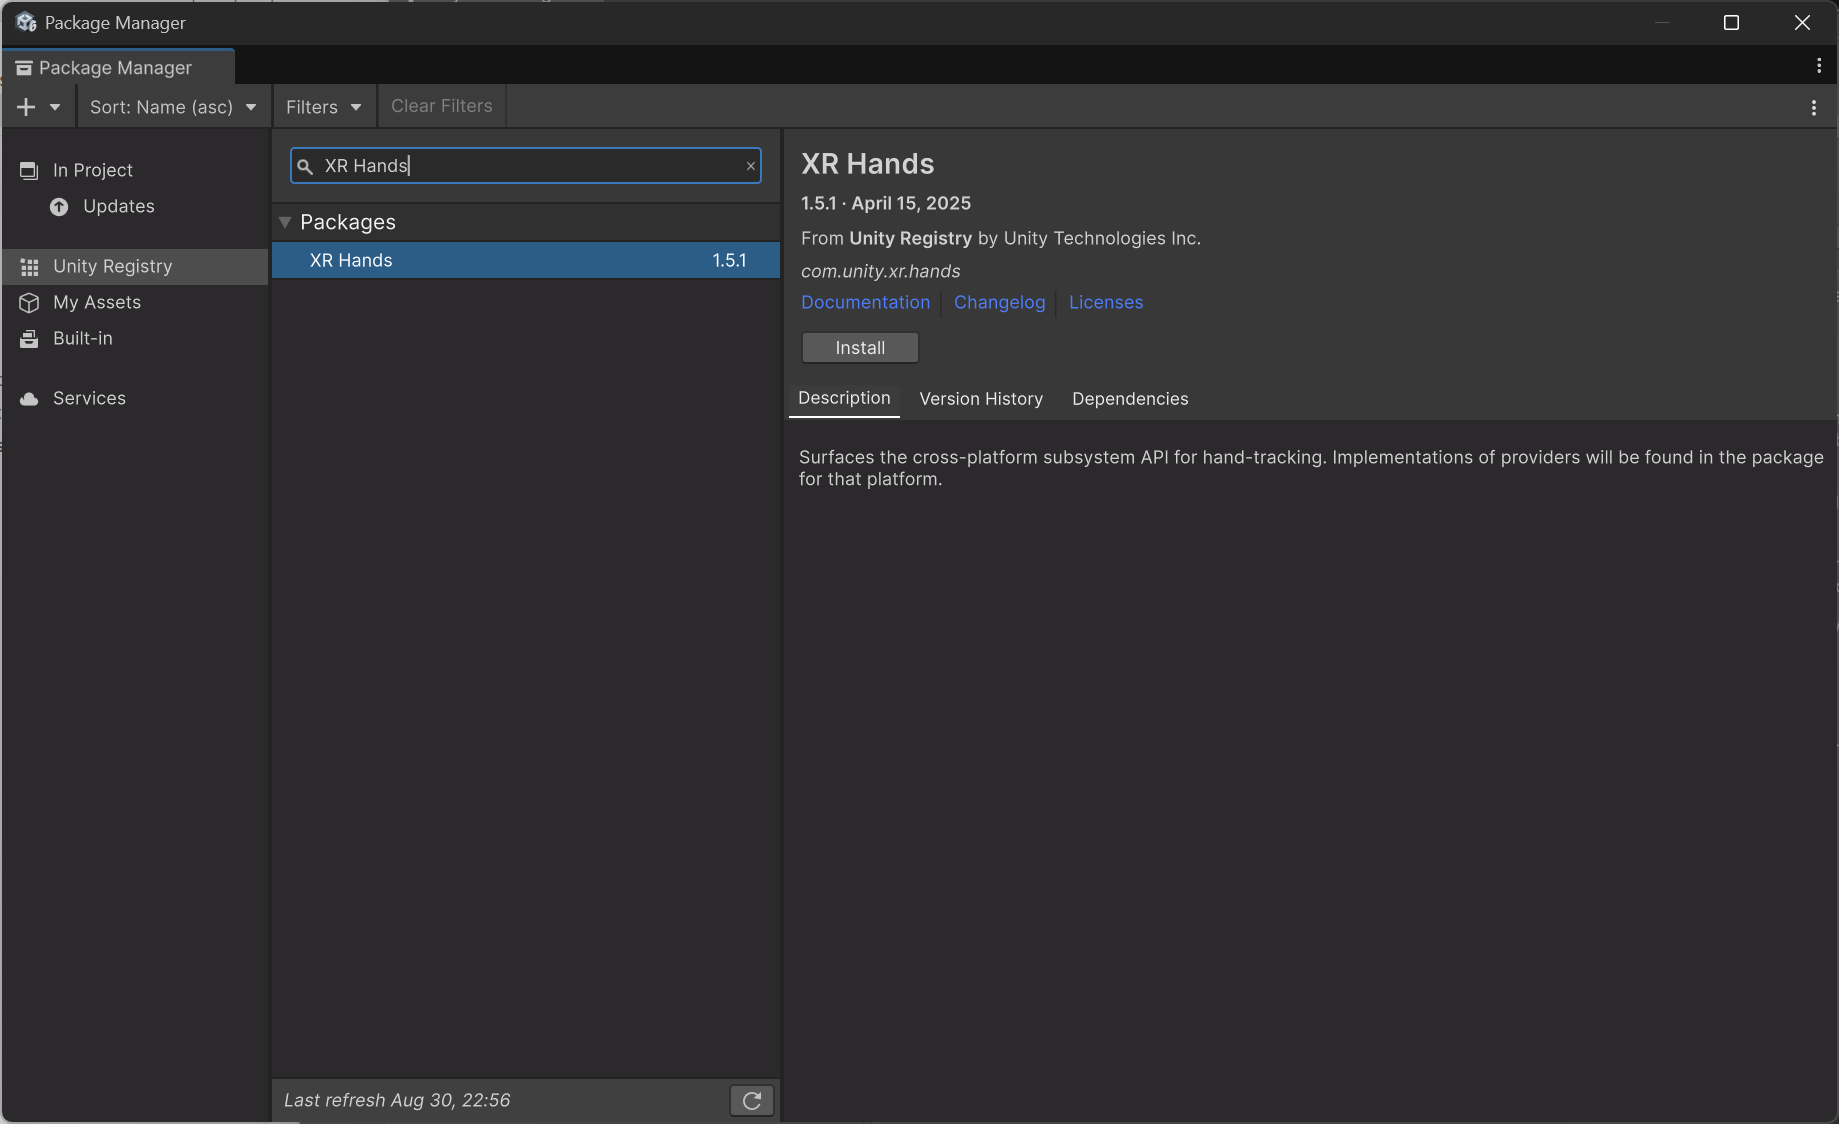Image resolution: width=1839 pixels, height=1124 pixels.
Task: Click the Services cloud icon
Action: coord(29,399)
